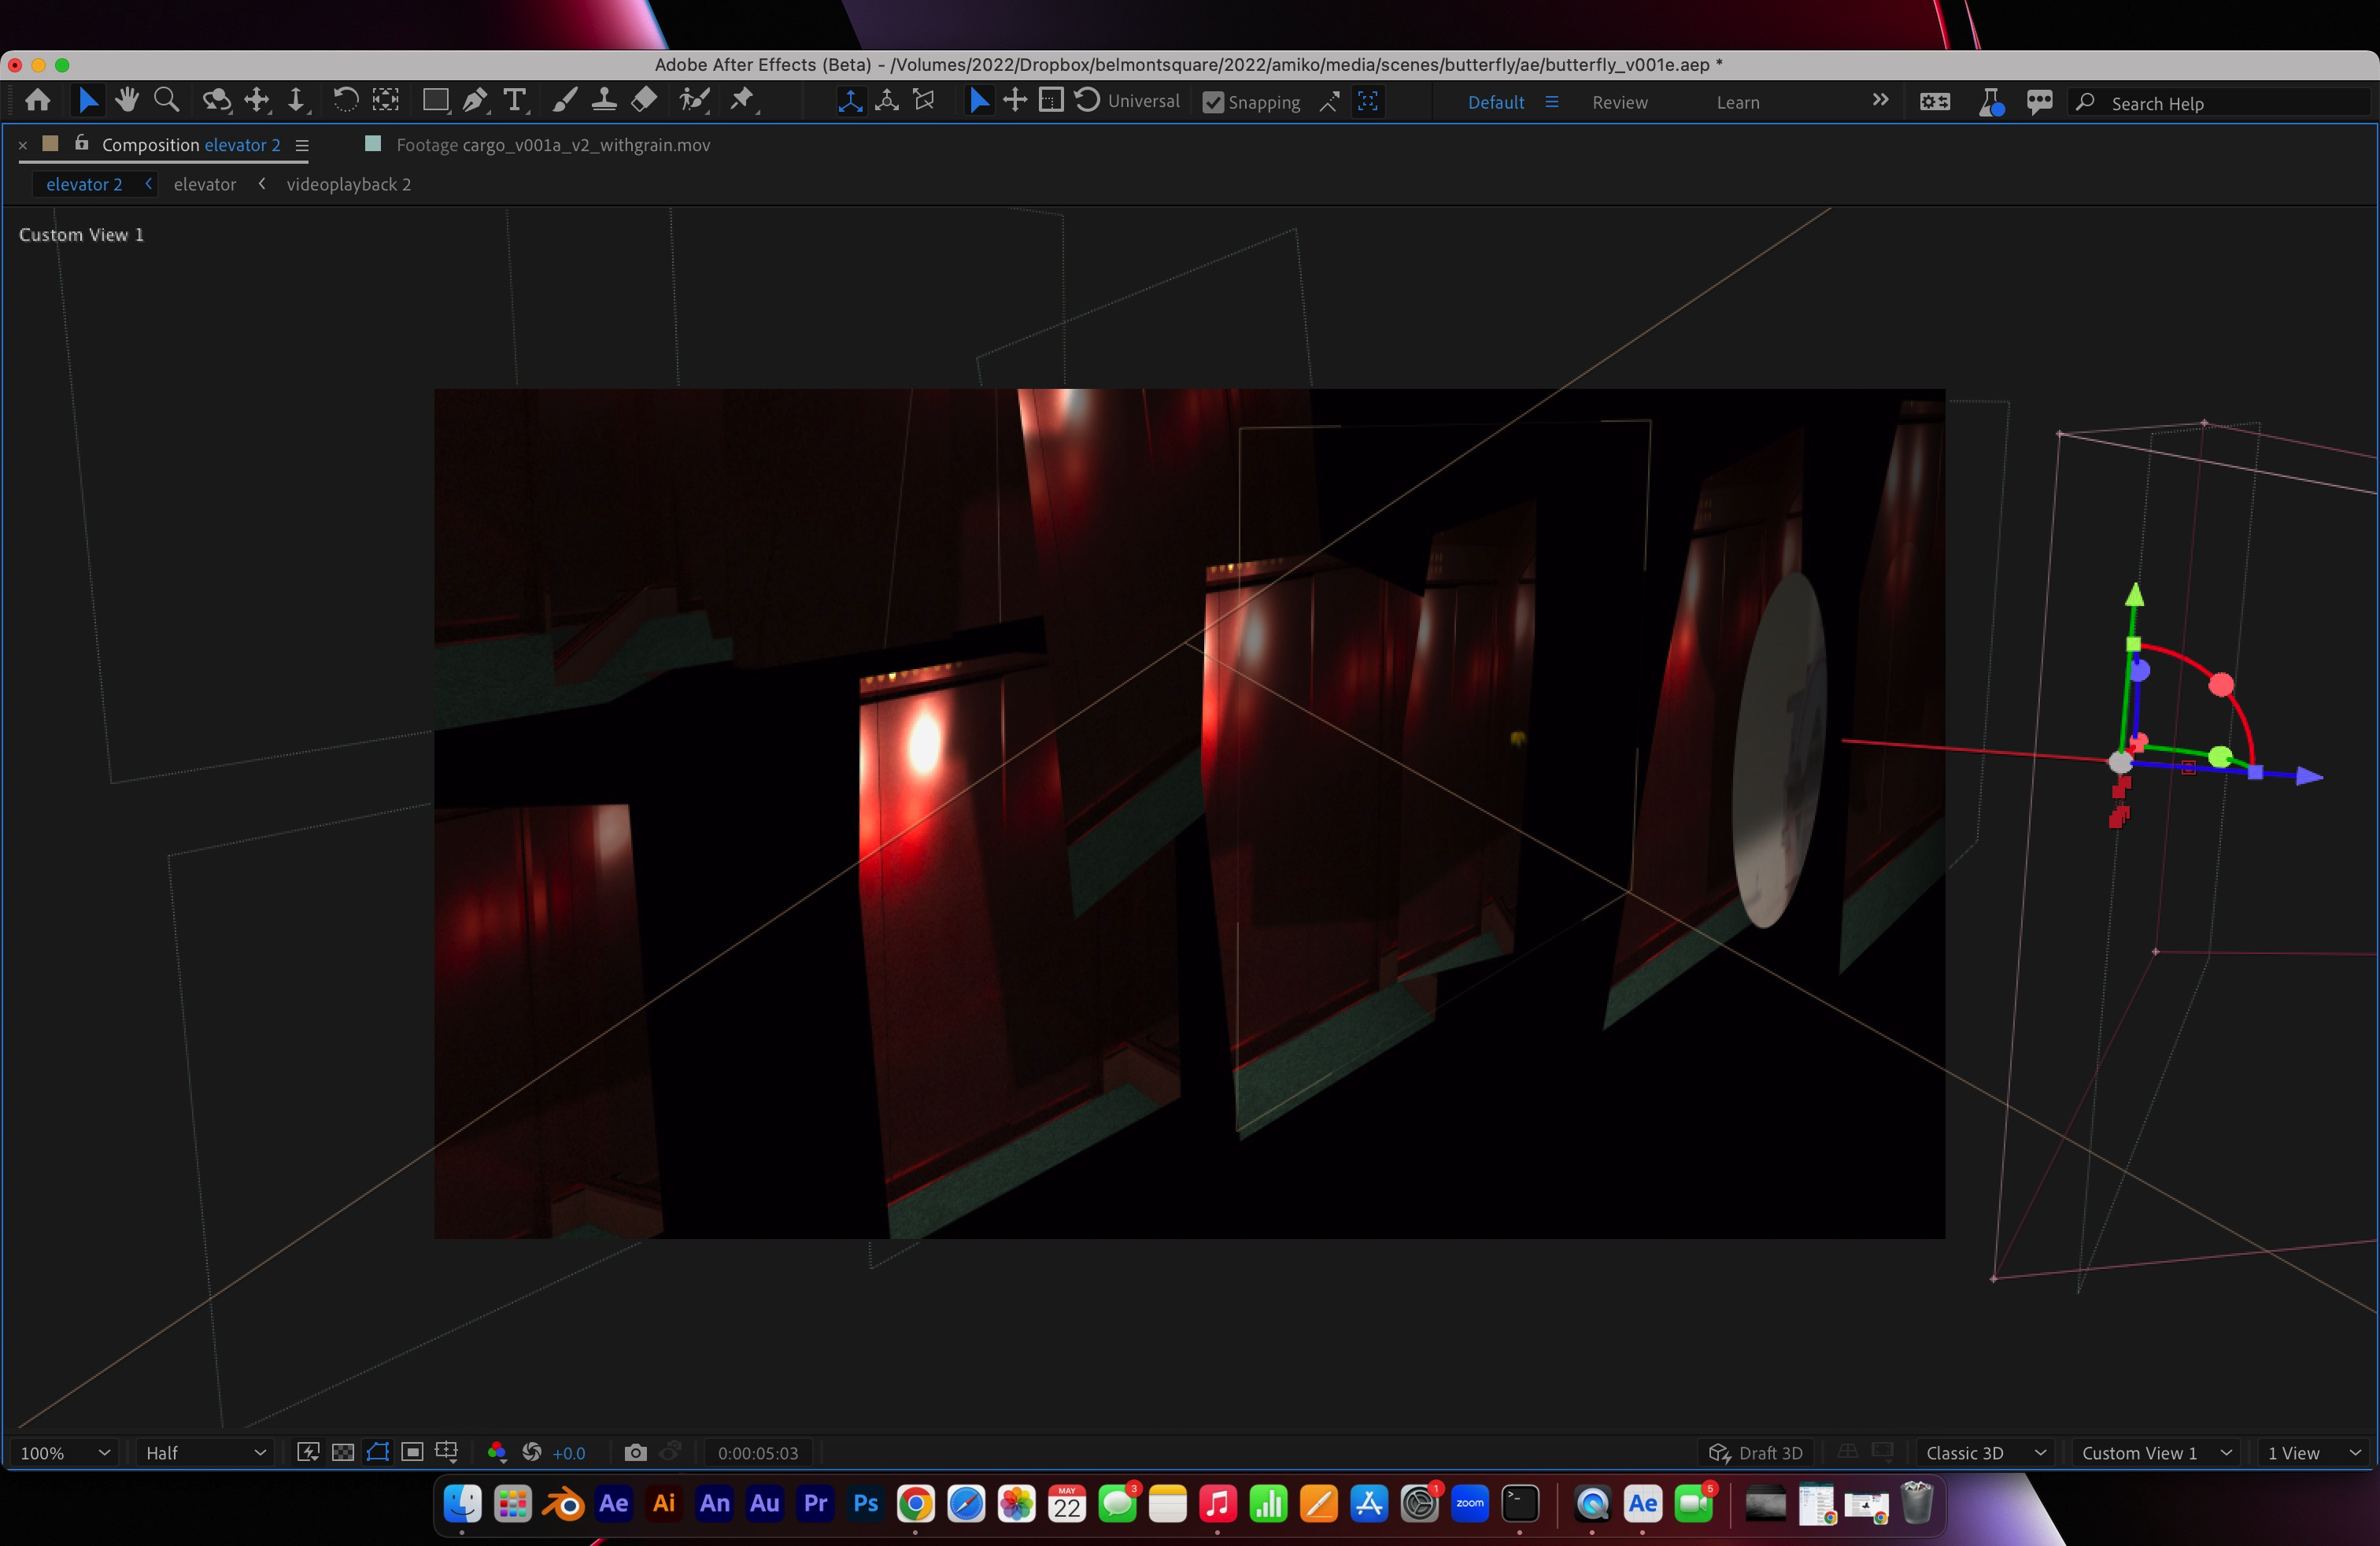Image resolution: width=2380 pixels, height=1546 pixels.
Task: Toggle the Snapping checkbox
Action: [x=1213, y=102]
